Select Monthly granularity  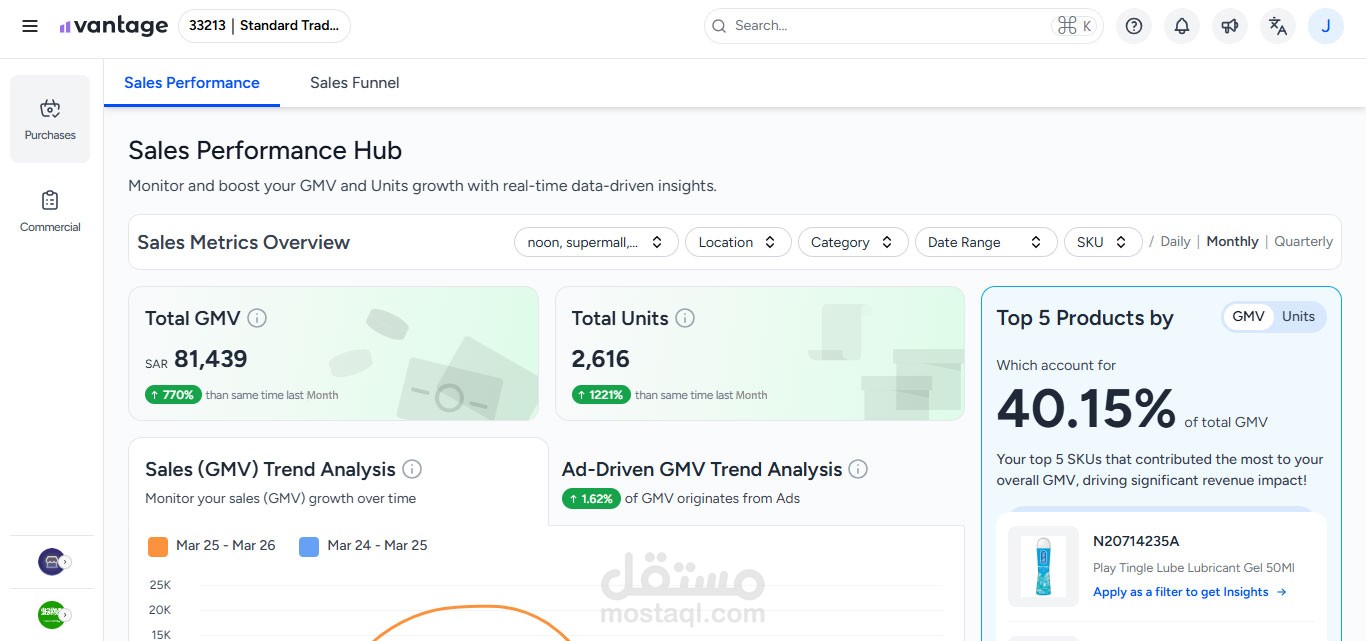tap(1232, 242)
